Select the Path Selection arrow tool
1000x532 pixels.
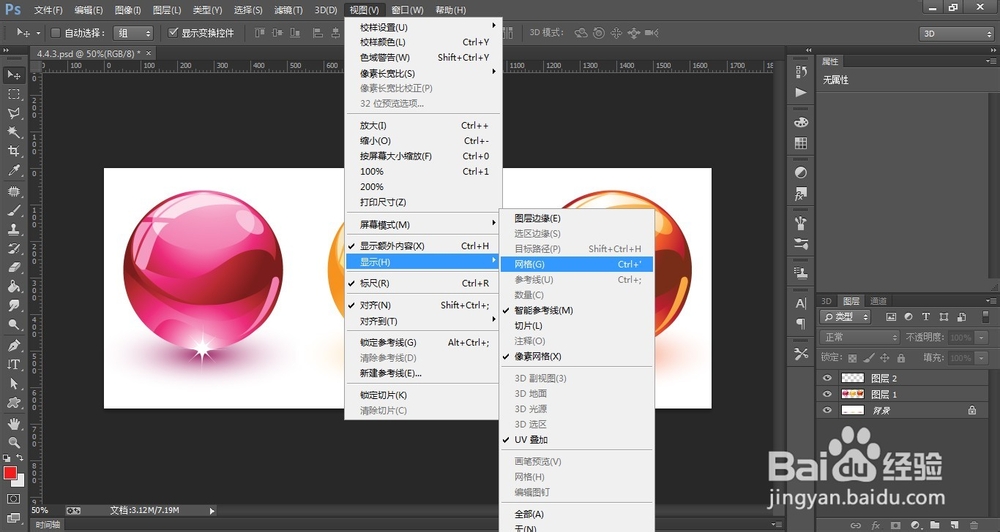[x=13, y=384]
